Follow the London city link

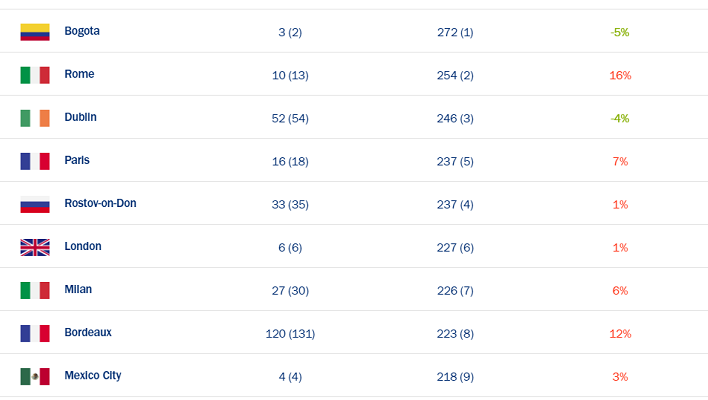83,247
